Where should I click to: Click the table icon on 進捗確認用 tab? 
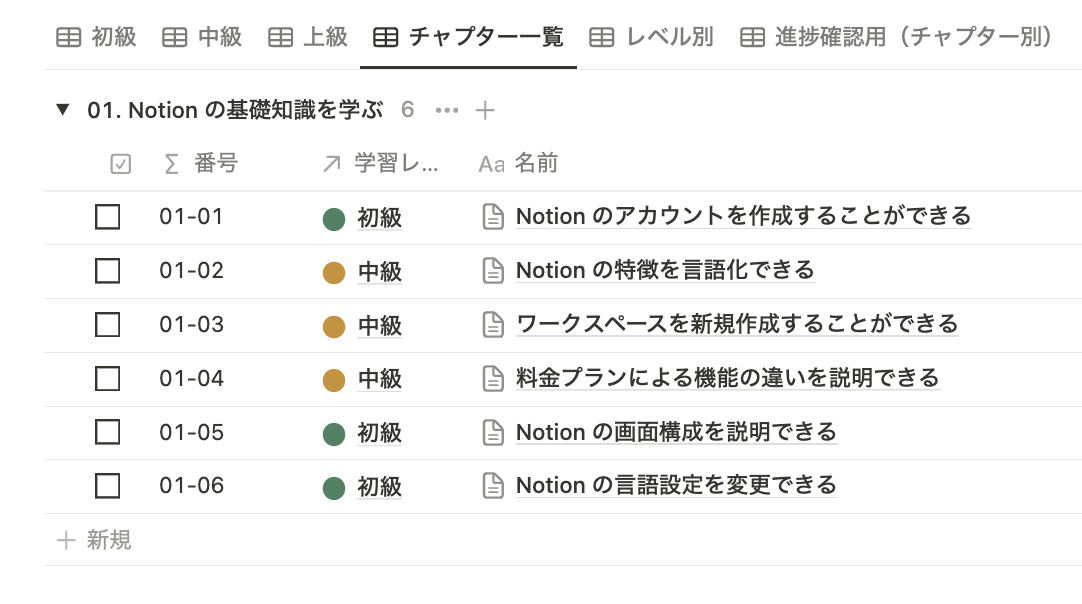click(x=752, y=37)
